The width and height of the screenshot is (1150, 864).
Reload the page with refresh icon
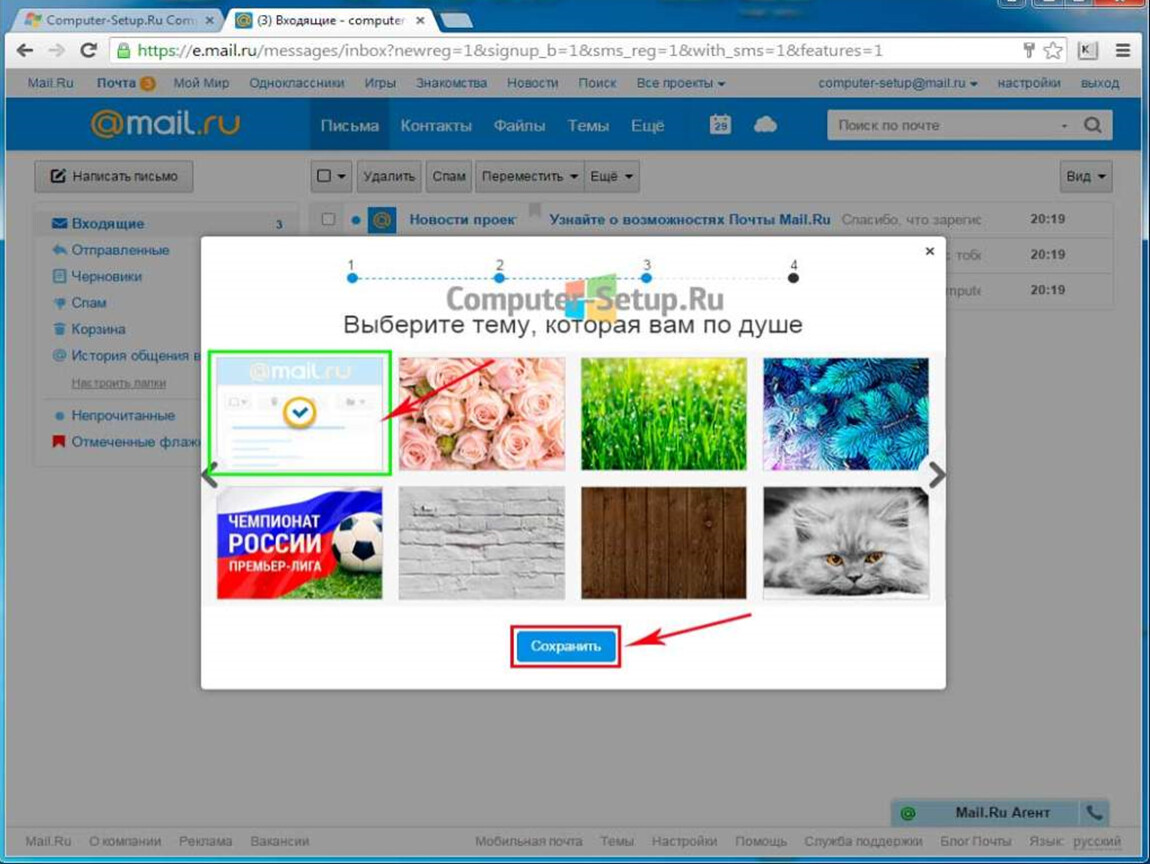click(x=89, y=50)
